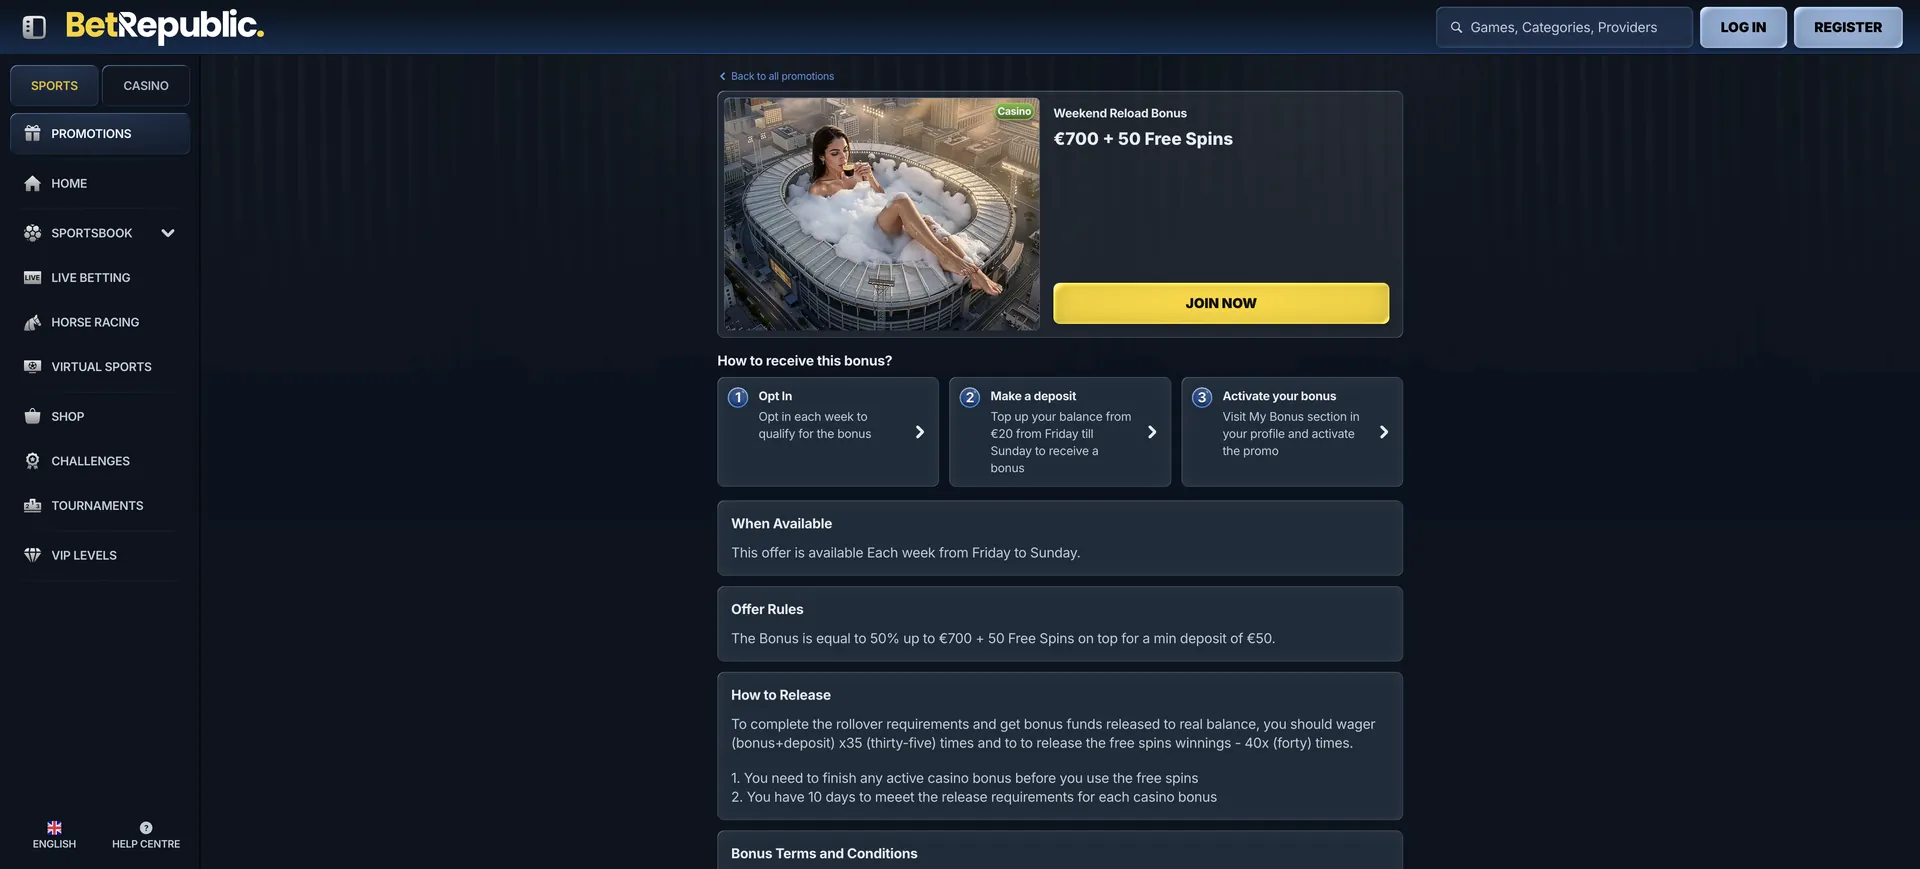The height and width of the screenshot is (869, 1920).
Task: Click the Sportsbook balls icon
Action: point(33,233)
